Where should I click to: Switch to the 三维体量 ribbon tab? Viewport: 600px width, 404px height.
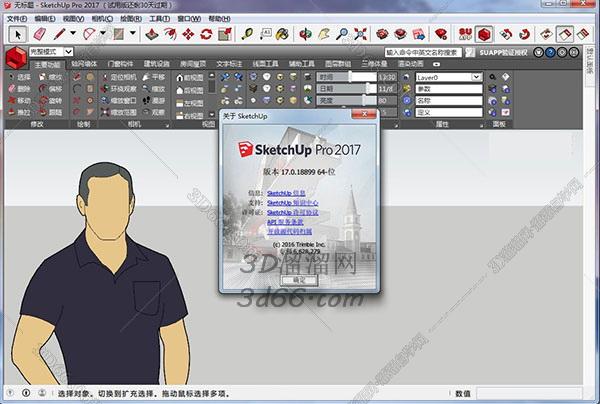click(374, 64)
